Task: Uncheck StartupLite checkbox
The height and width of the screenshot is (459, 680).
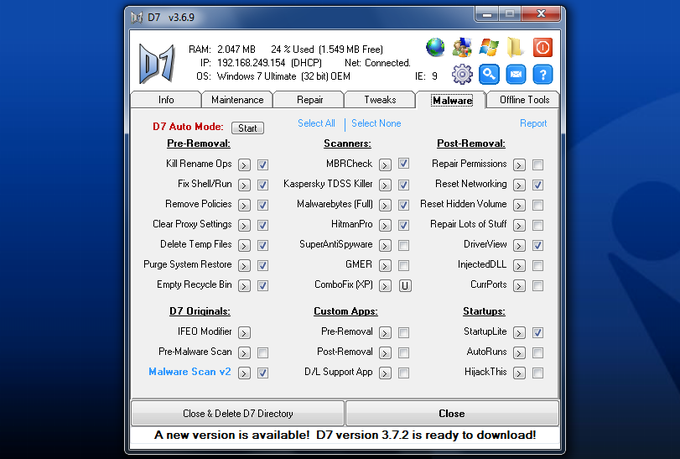Action: pos(538,333)
